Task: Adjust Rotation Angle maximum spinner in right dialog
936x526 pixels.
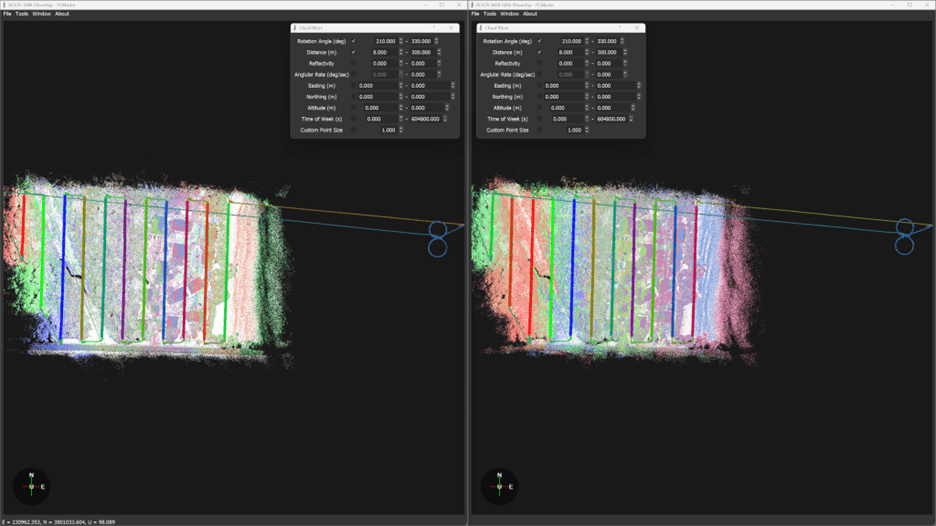Action: [624, 41]
